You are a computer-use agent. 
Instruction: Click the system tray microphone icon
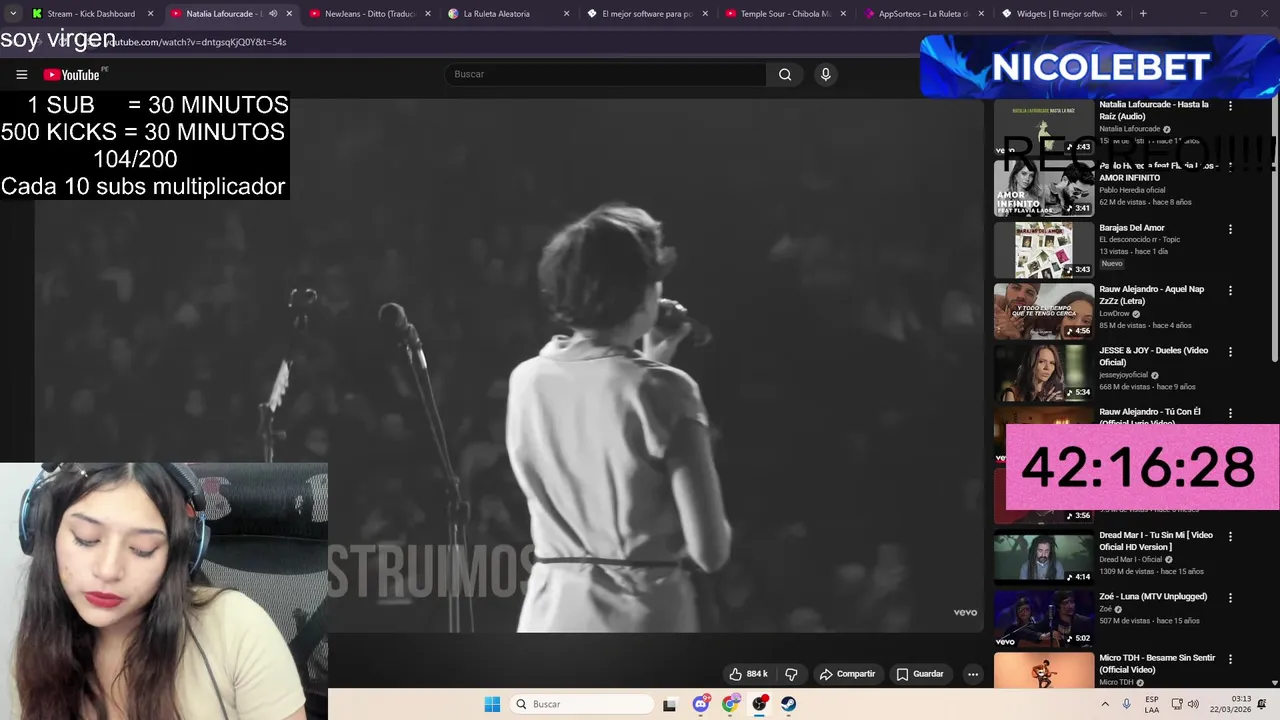[1127, 704]
